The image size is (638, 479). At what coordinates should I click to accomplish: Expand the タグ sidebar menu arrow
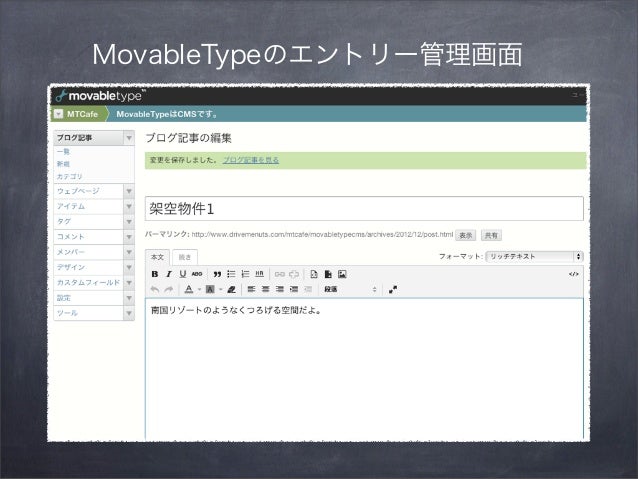pos(129,222)
